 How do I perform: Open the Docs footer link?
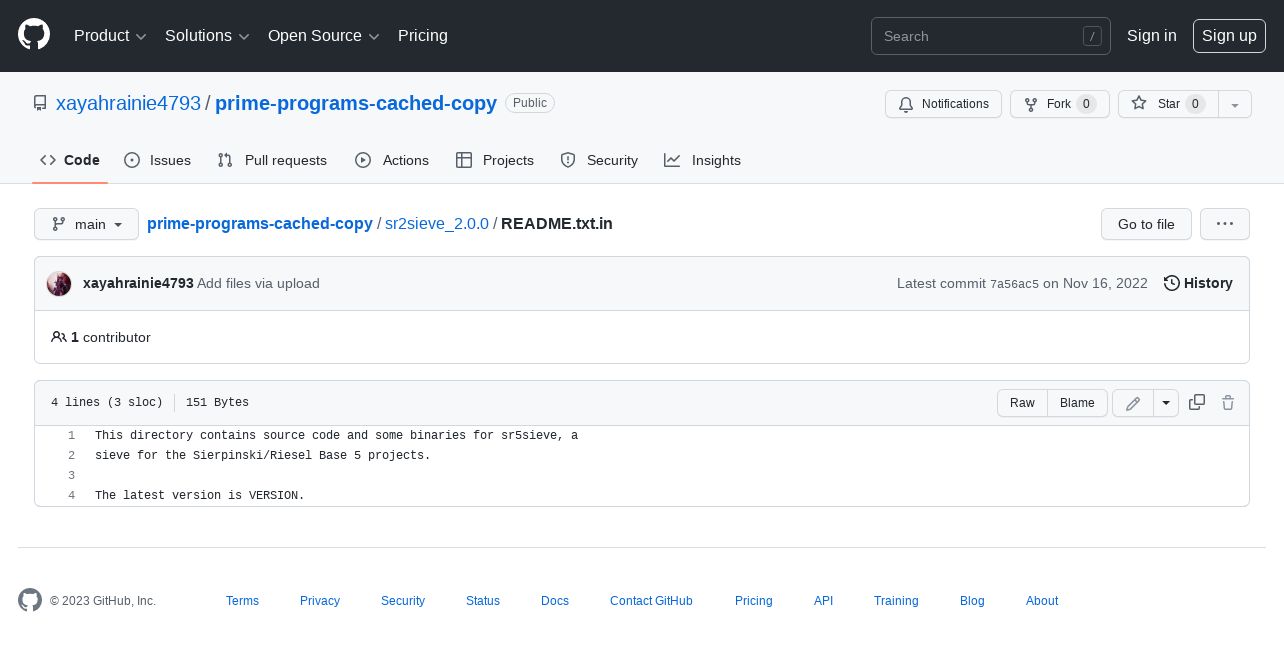click(x=555, y=601)
